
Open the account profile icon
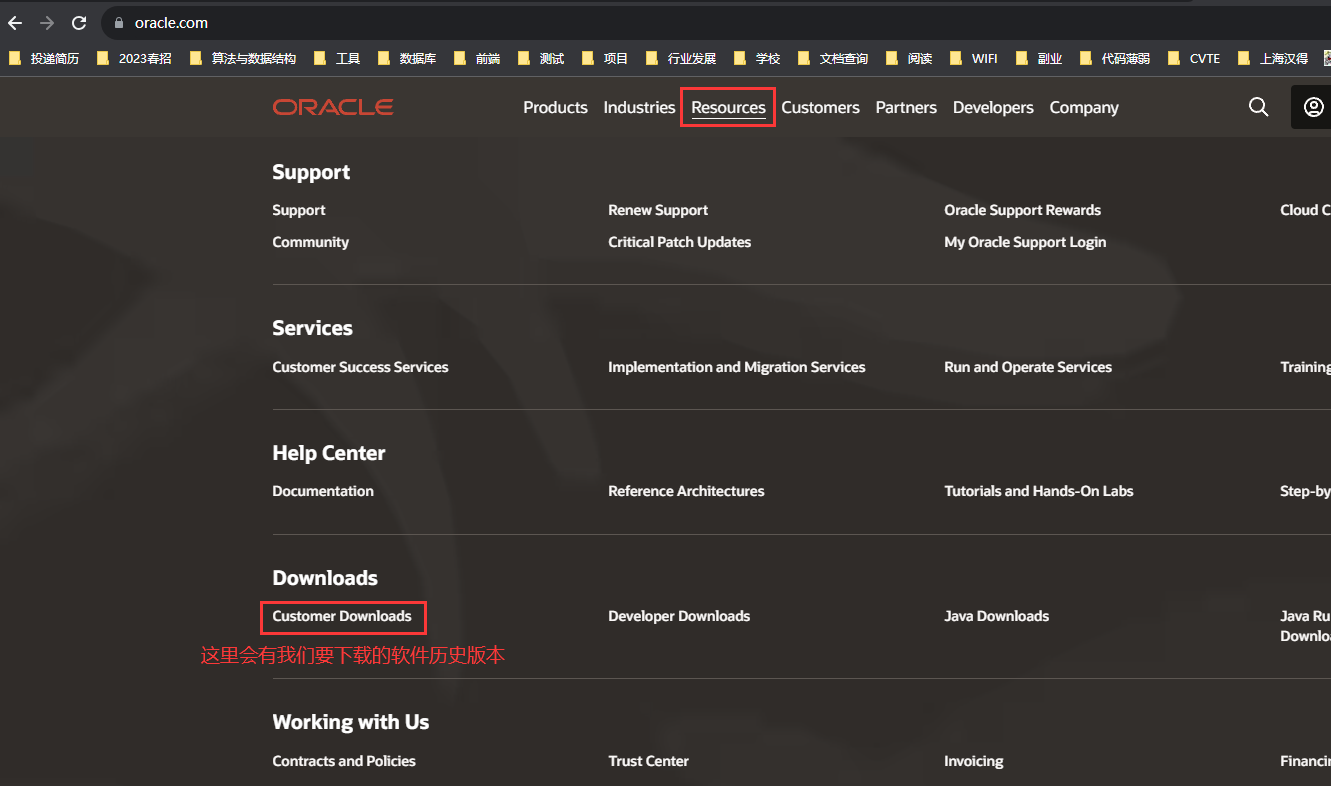(x=1314, y=107)
